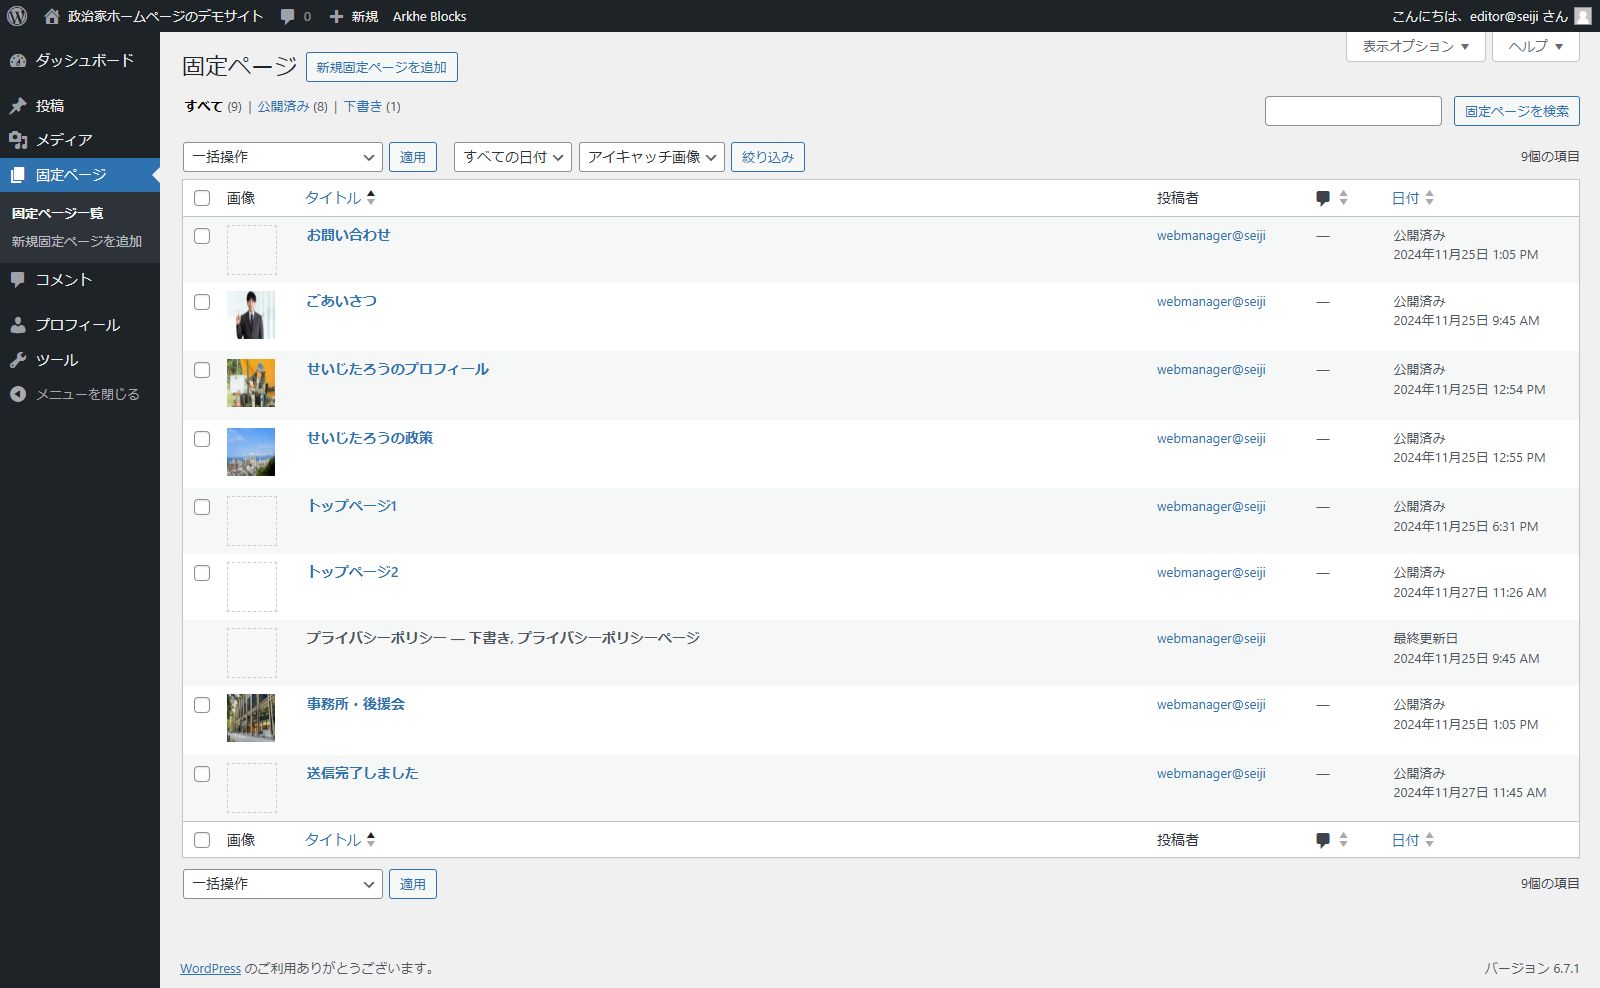1600x988 pixels.
Task: Click the bottom 適用 apply button
Action: 413,884
